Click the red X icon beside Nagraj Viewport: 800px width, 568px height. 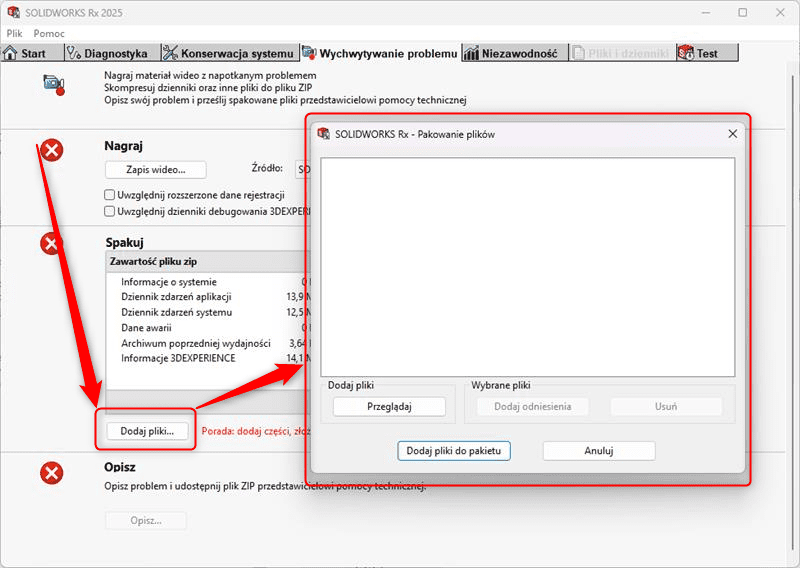(52, 150)
